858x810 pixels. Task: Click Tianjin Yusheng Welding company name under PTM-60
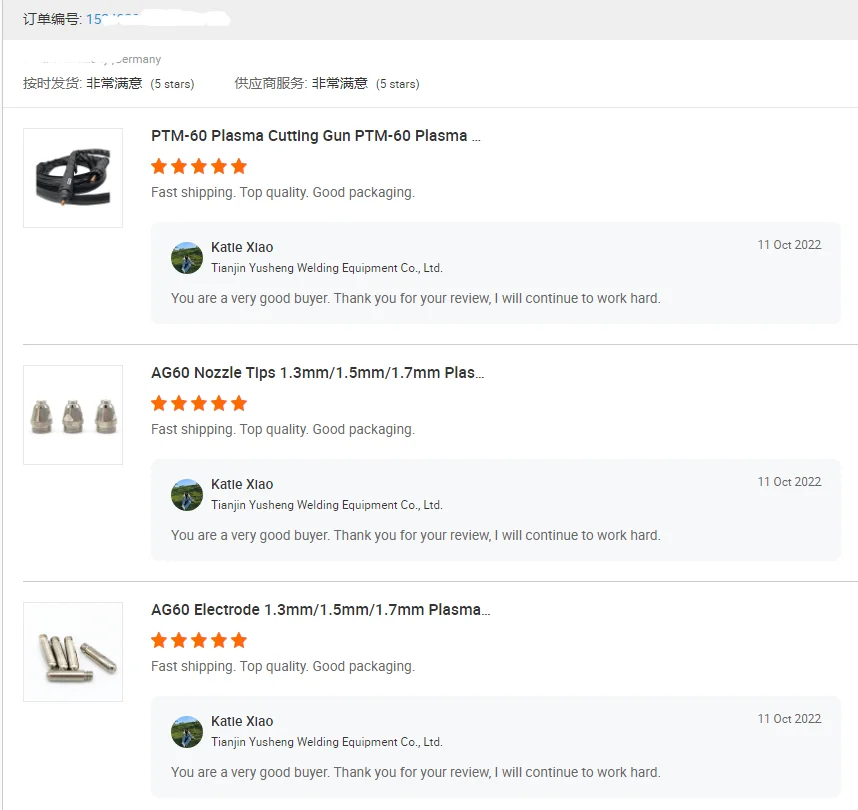click(327, 268)
